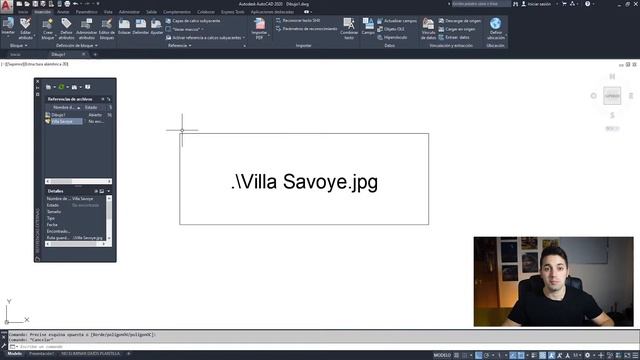Click the Undo arrow in quick access toolbar
The height and width of the screenshot is (360, 640).
76,4
